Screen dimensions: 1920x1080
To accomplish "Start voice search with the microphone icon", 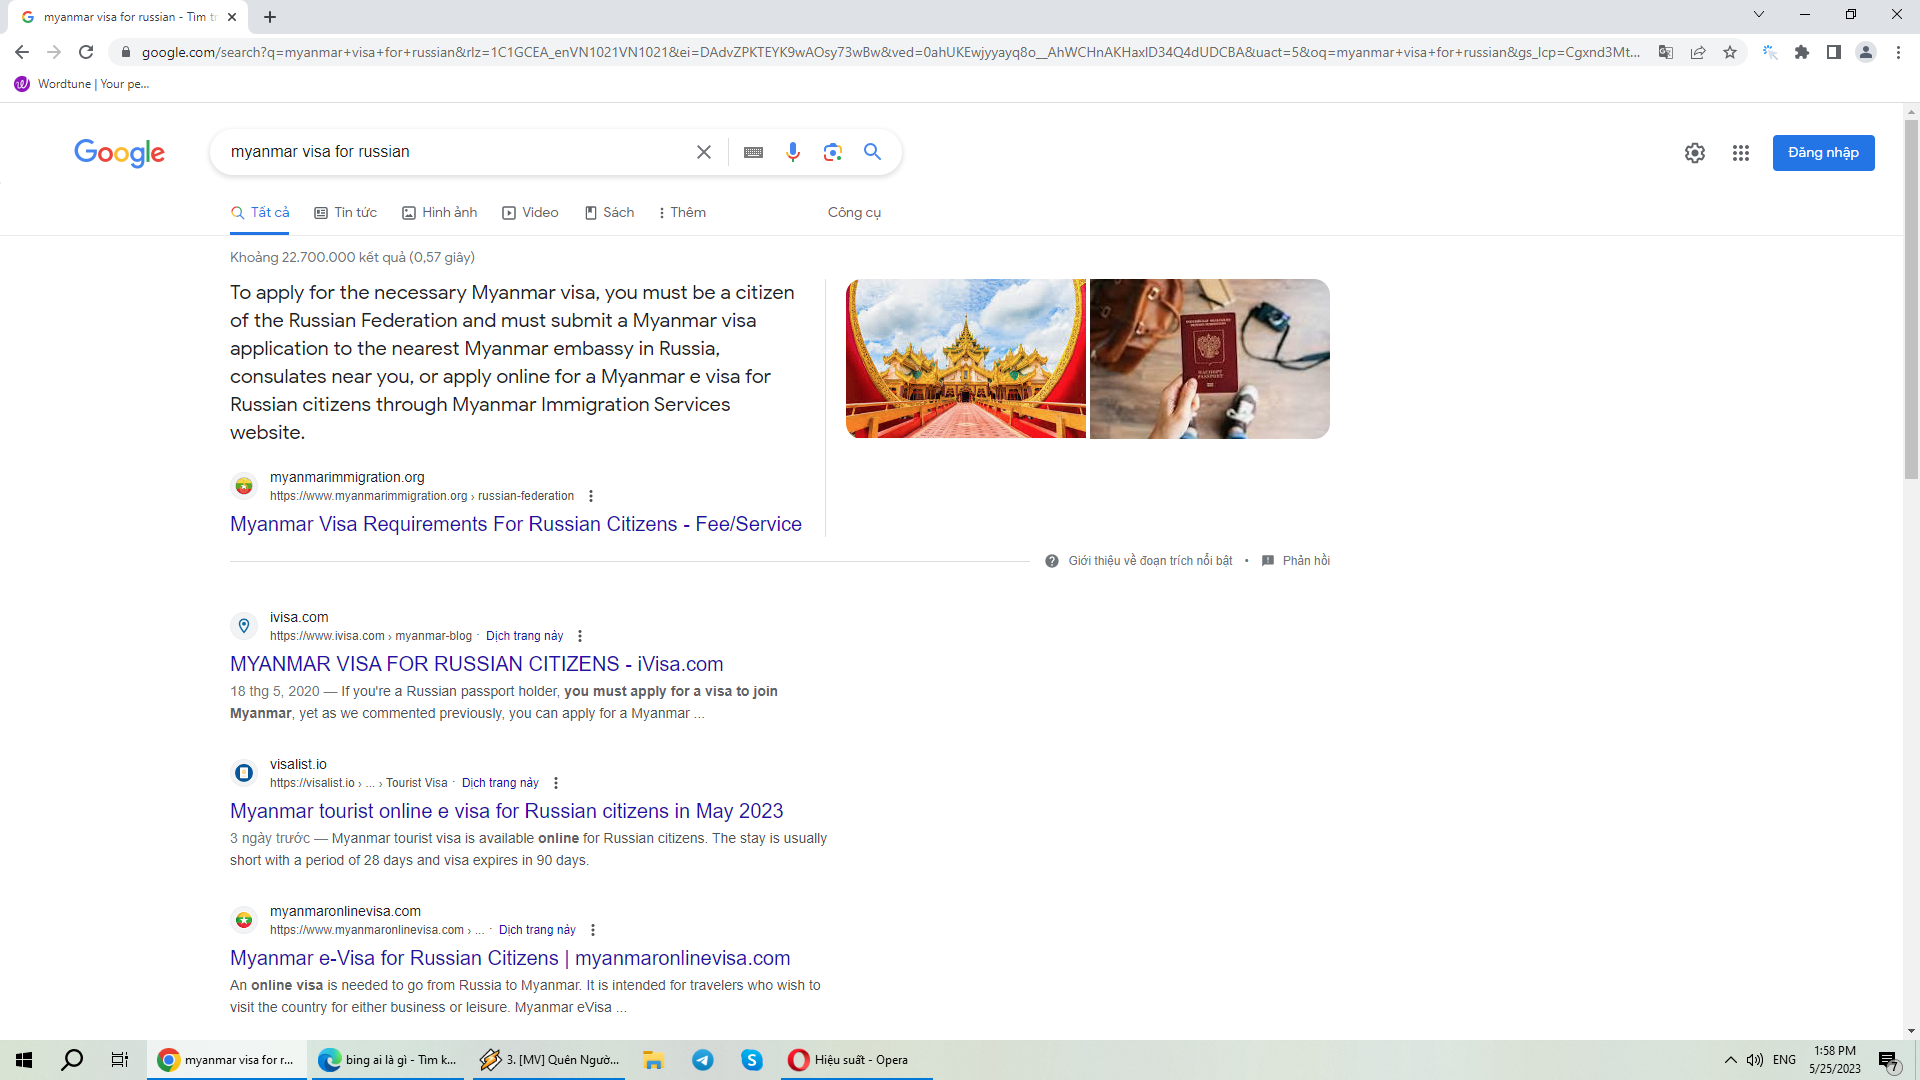I will (x=793, y=152).
